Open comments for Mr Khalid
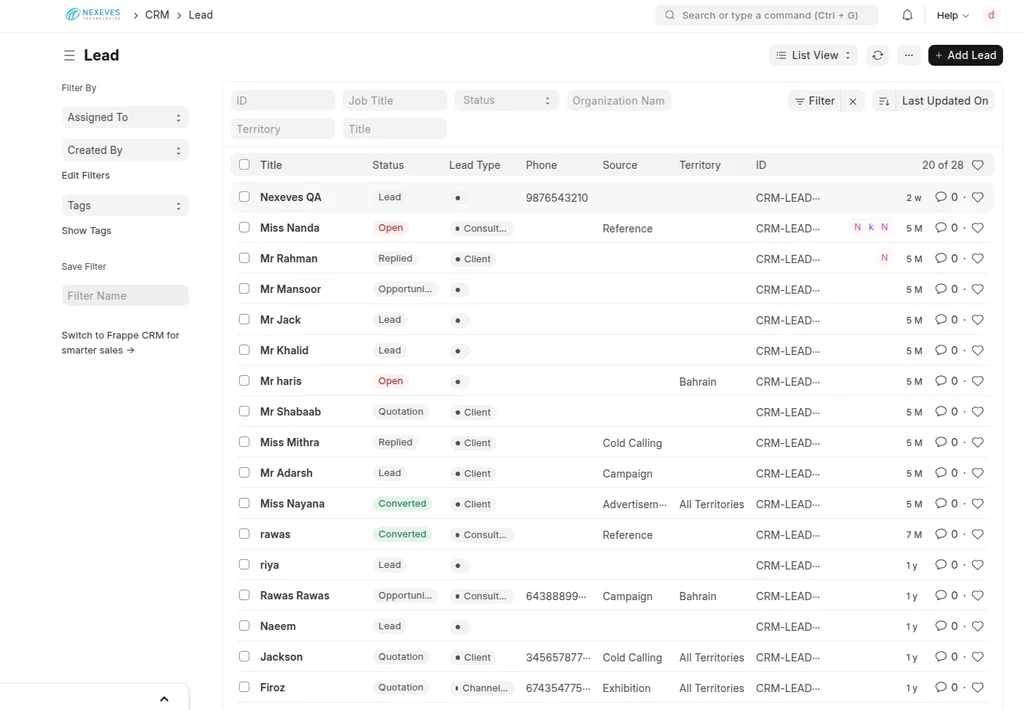This screenshot has height=710, width=1024. point(946,350)
